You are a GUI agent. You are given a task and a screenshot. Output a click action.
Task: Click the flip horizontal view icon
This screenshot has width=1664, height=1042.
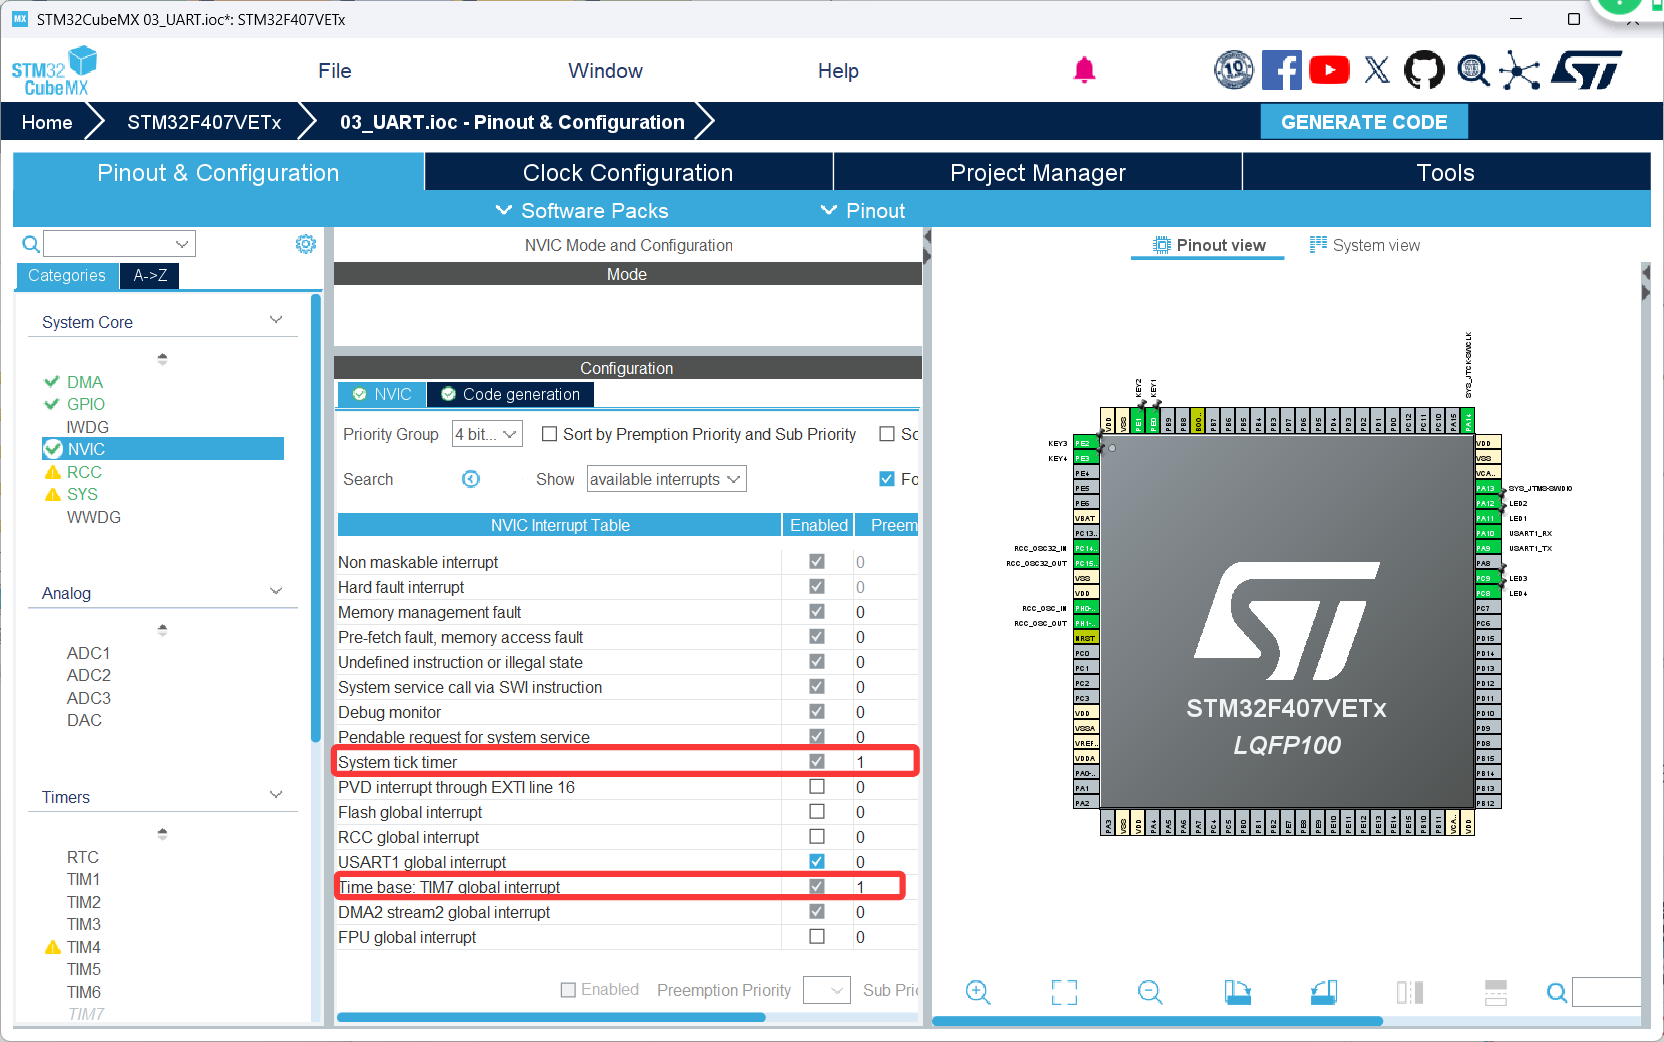pyautogui.click(x=1410, y=992)
